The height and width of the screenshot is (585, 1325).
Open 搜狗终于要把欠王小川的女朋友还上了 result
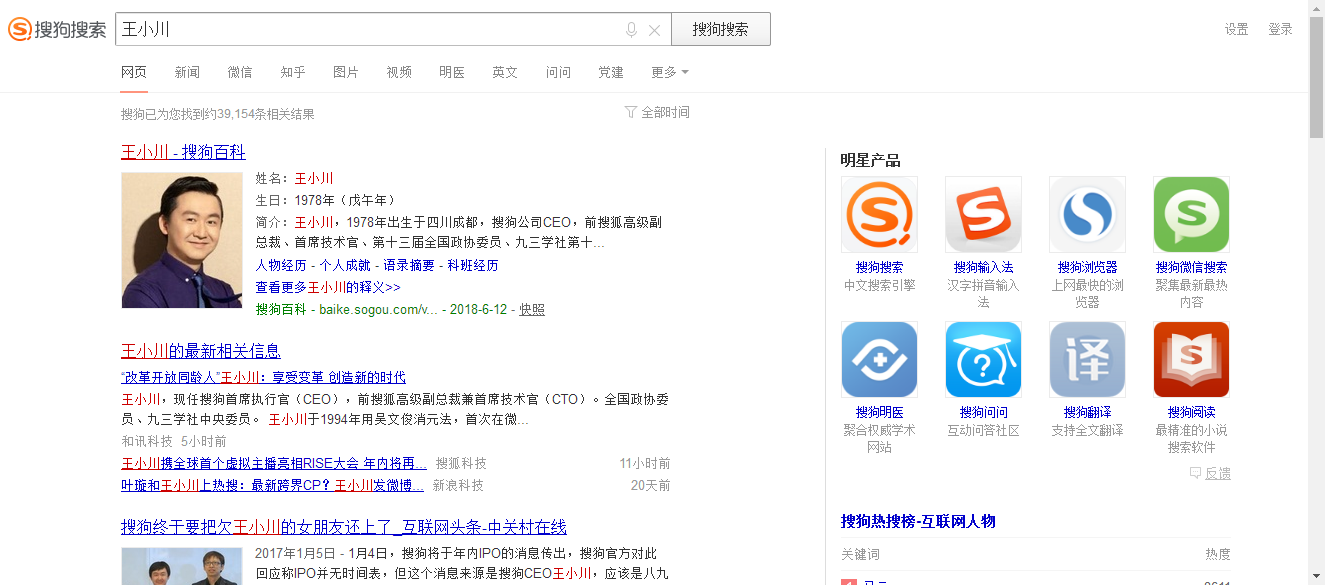(344, 527)
